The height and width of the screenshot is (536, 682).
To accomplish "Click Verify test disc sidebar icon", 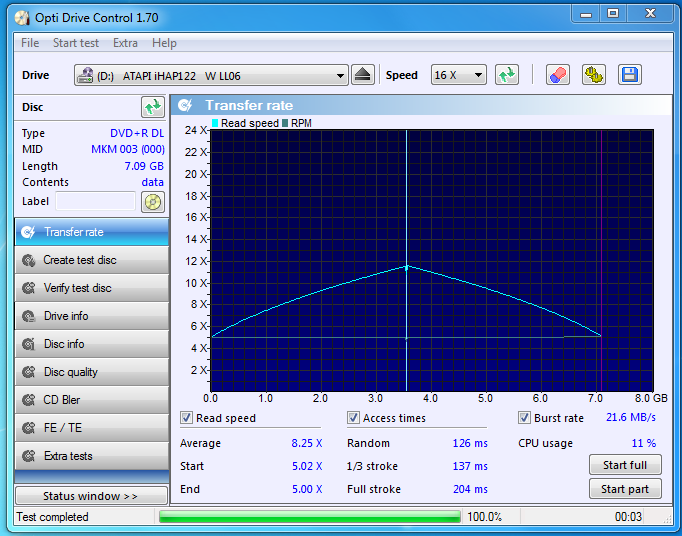I will (29, 288).
